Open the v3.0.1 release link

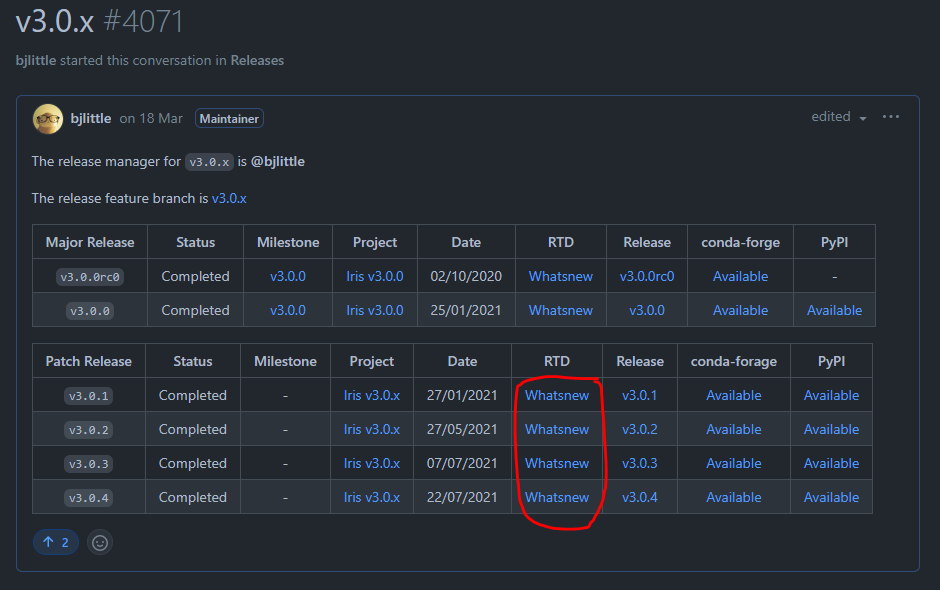(x=640, y=396)
